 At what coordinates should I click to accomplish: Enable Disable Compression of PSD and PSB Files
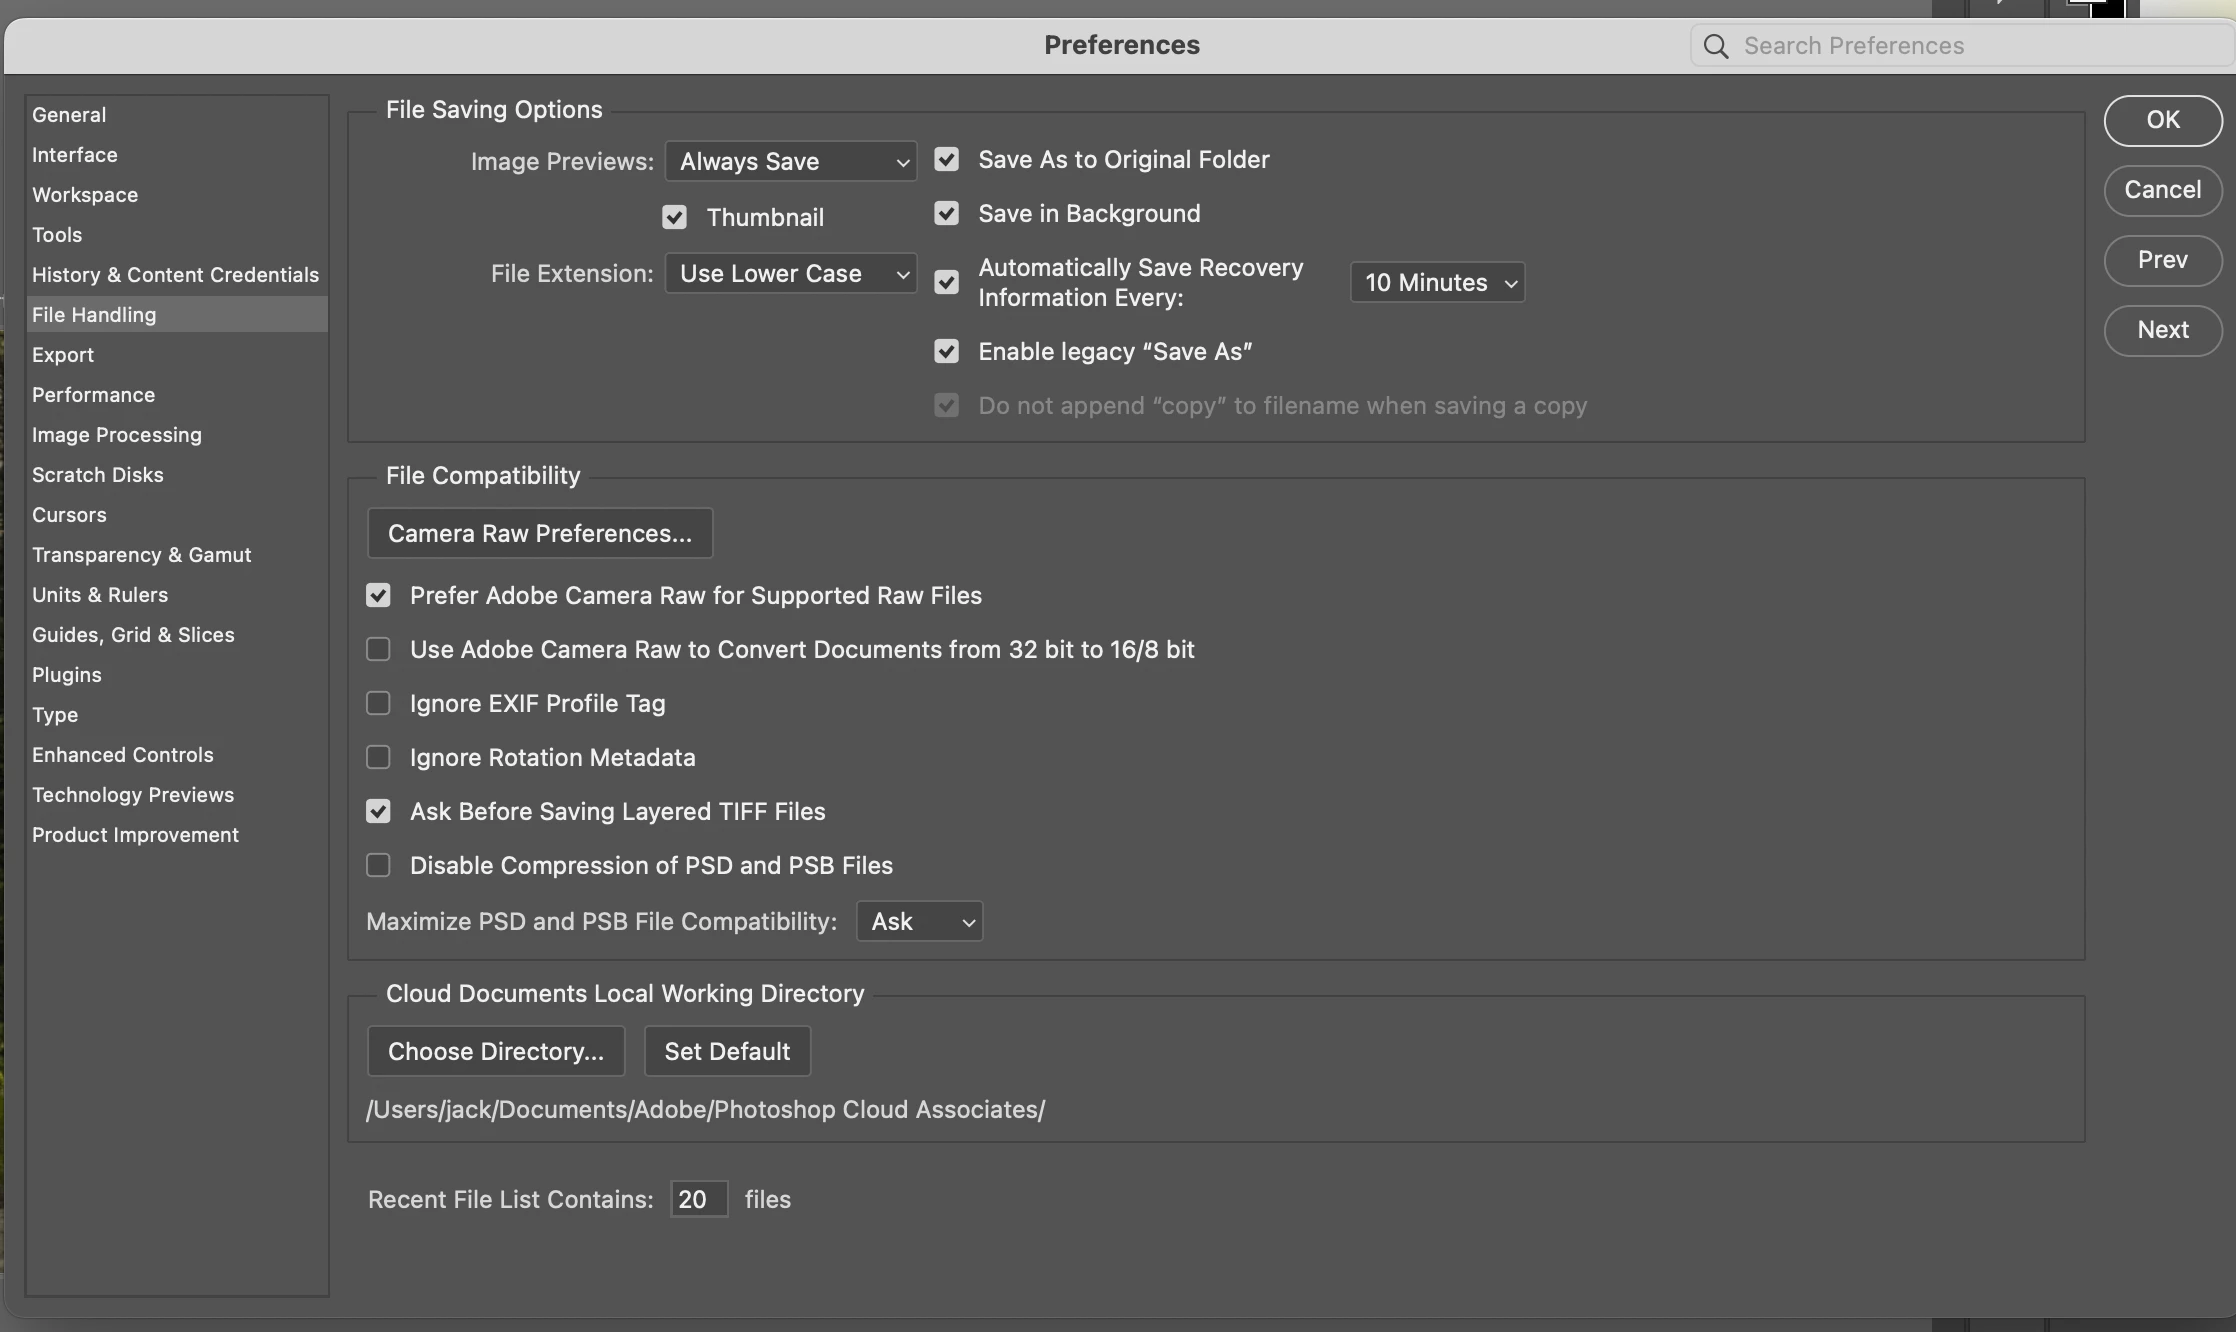(378, 866)
